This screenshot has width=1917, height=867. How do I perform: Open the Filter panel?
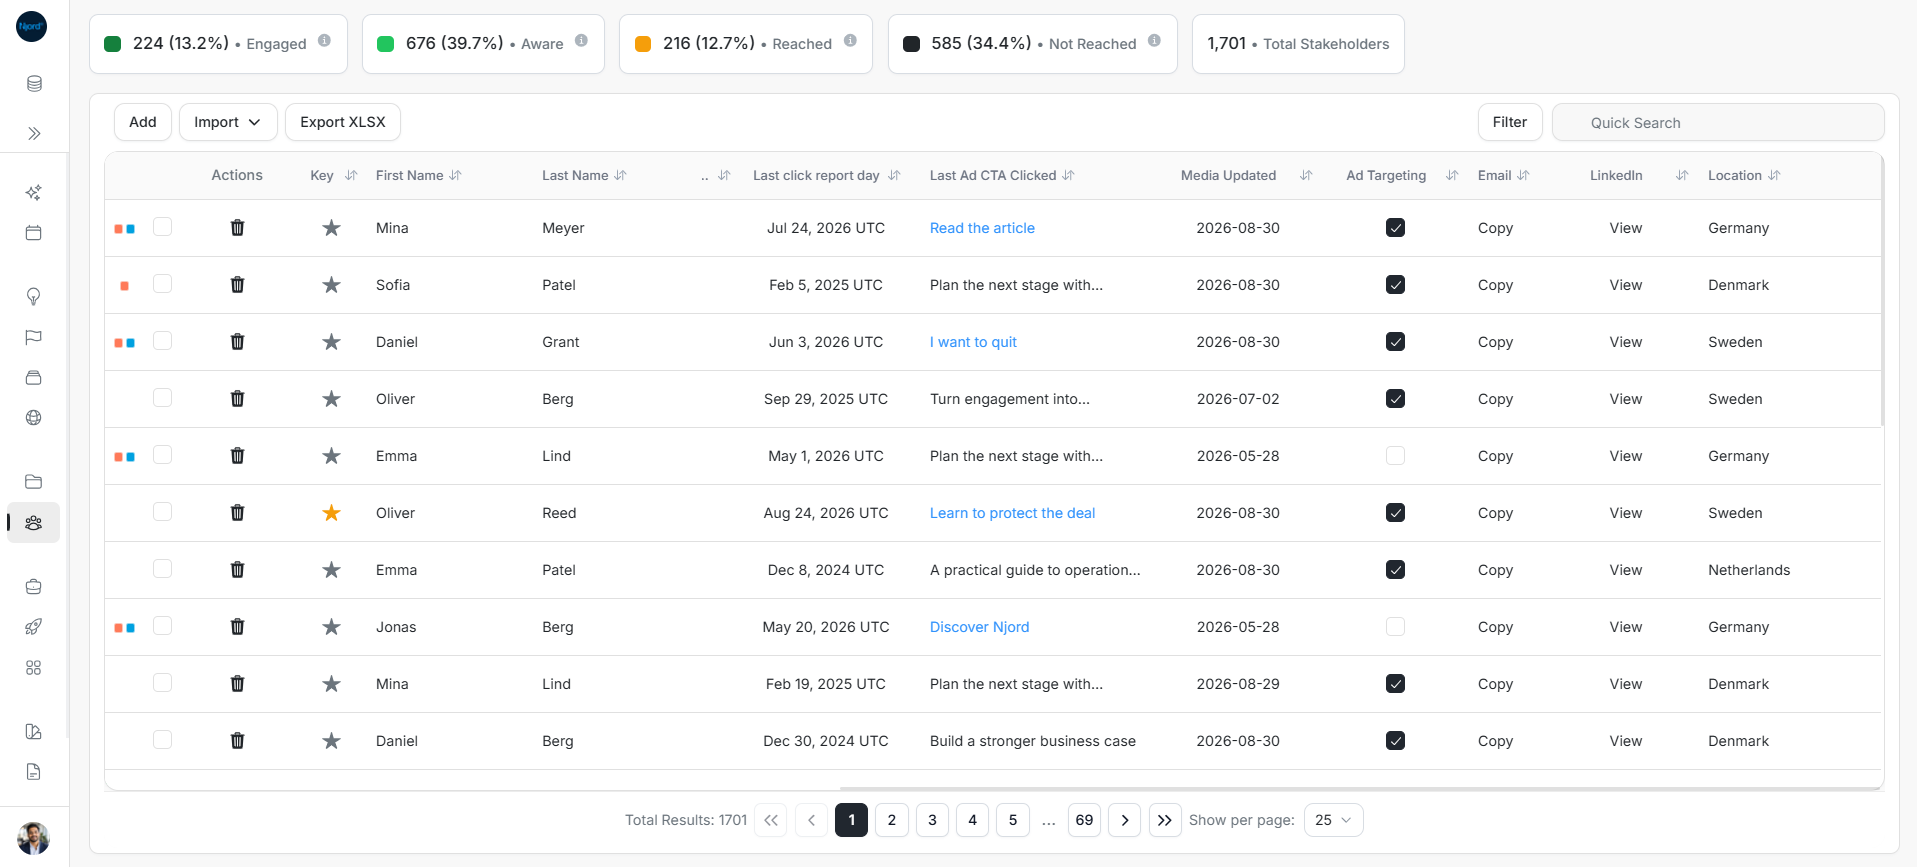(x=1510, y=122)
